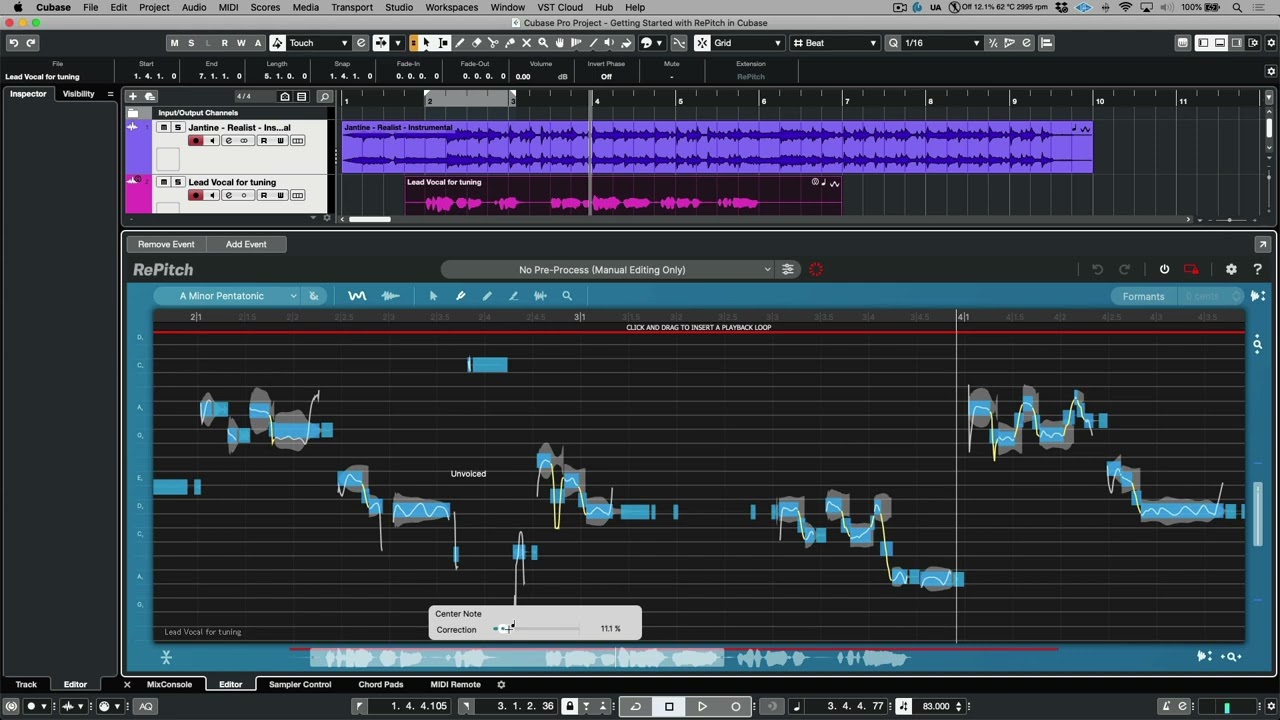Click the Add Event button

[246, 244]
